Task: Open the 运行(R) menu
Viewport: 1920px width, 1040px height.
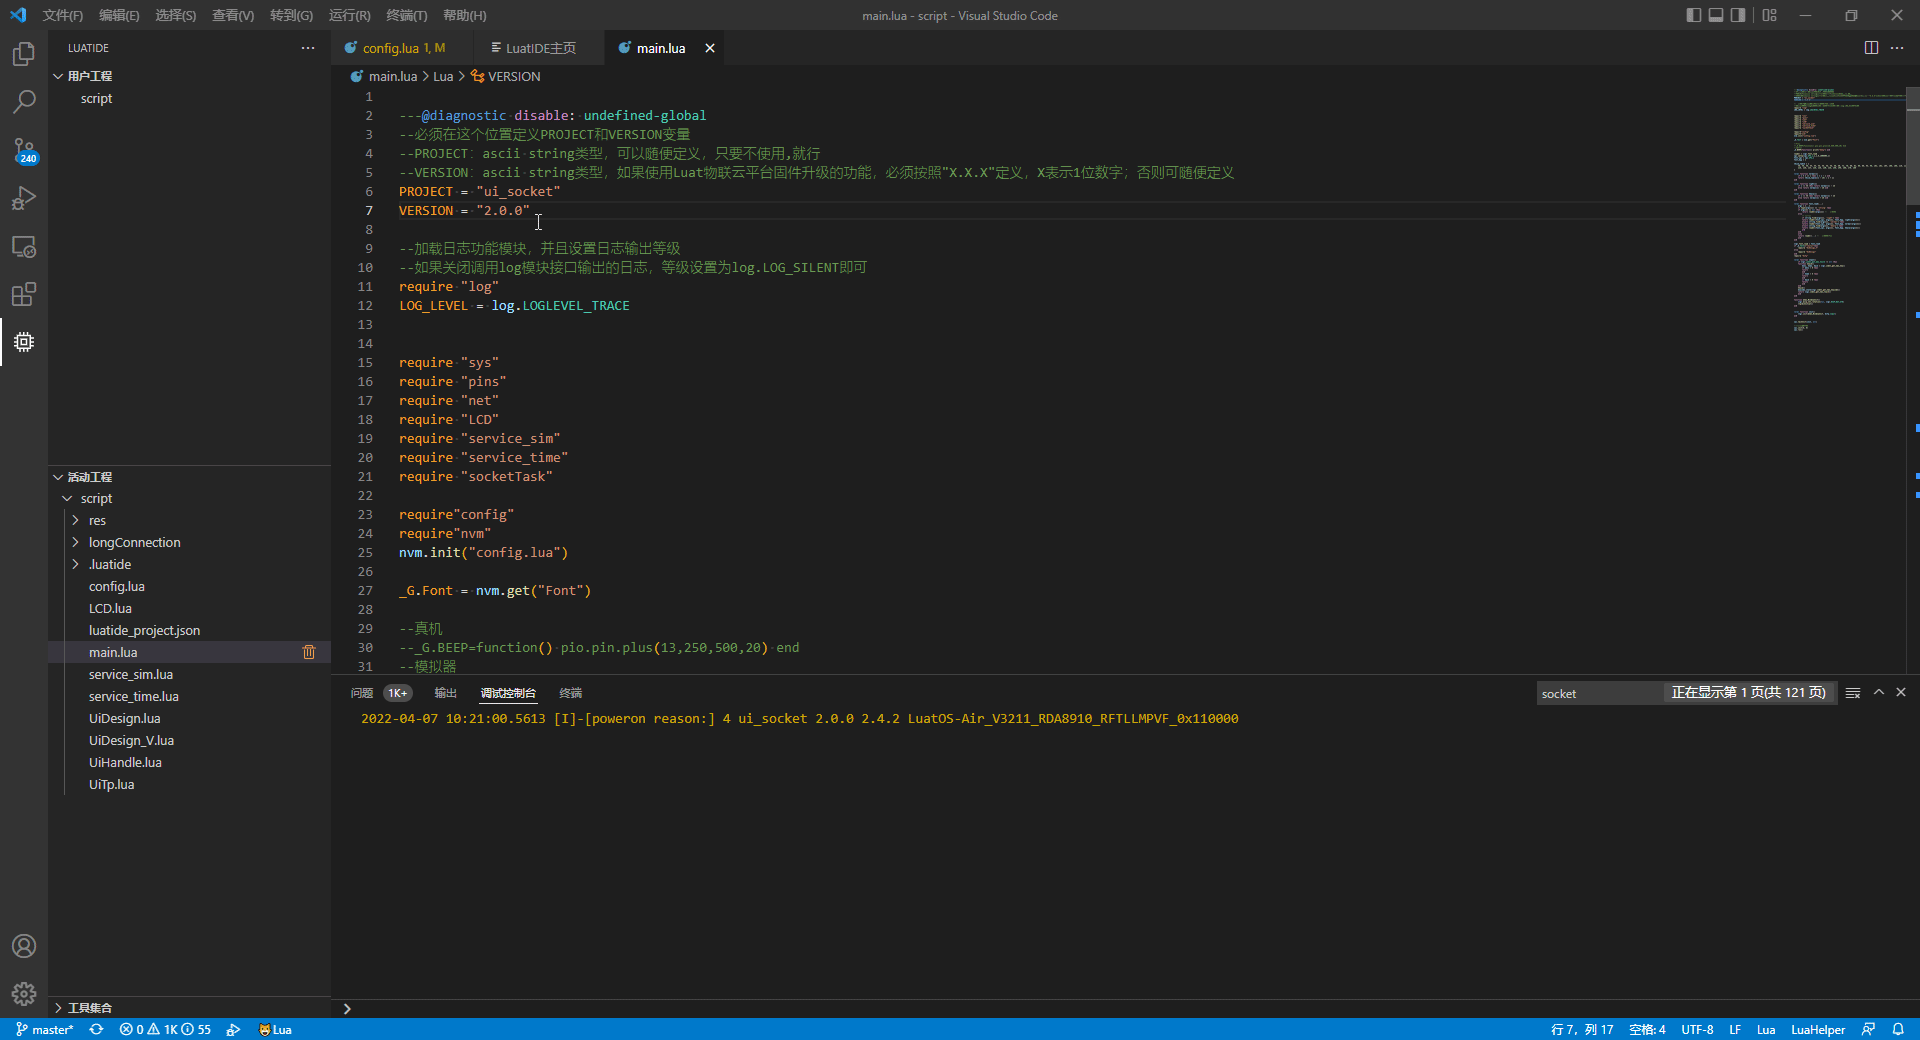Action: click(x=349, y=15)
